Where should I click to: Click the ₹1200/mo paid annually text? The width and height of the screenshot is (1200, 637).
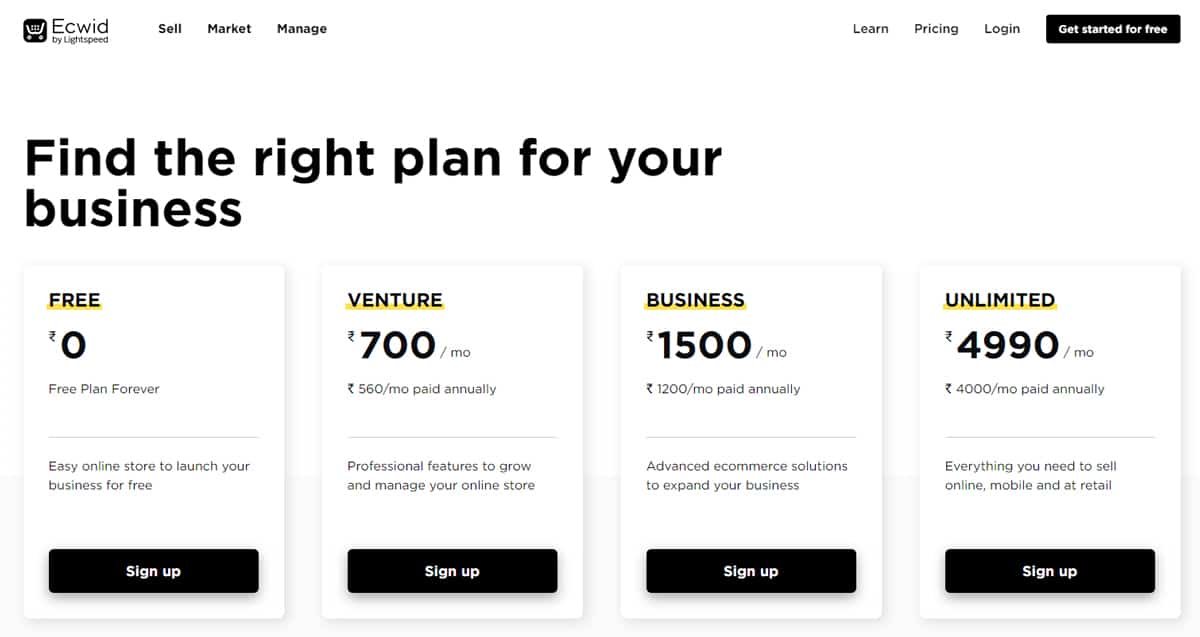[x=723, y=389]
